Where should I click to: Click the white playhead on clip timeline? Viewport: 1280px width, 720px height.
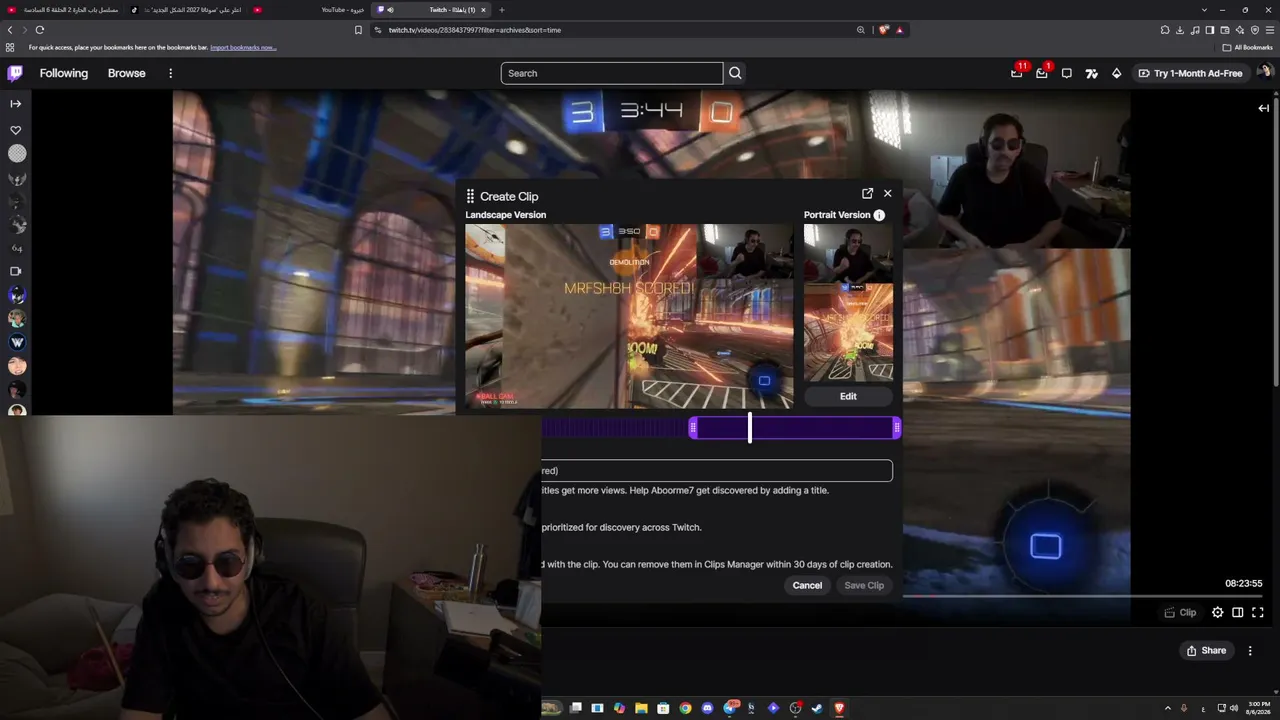[x=750, y=428]
